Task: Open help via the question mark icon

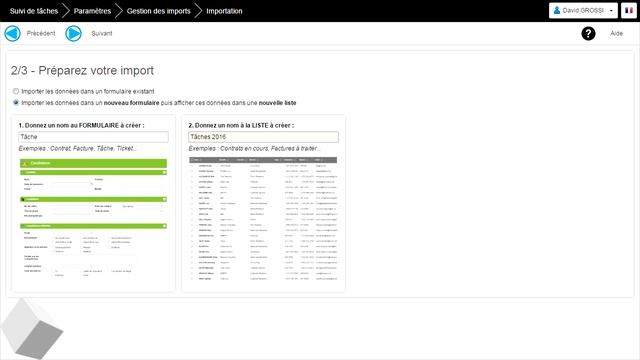Action: [x=588, y=33]
